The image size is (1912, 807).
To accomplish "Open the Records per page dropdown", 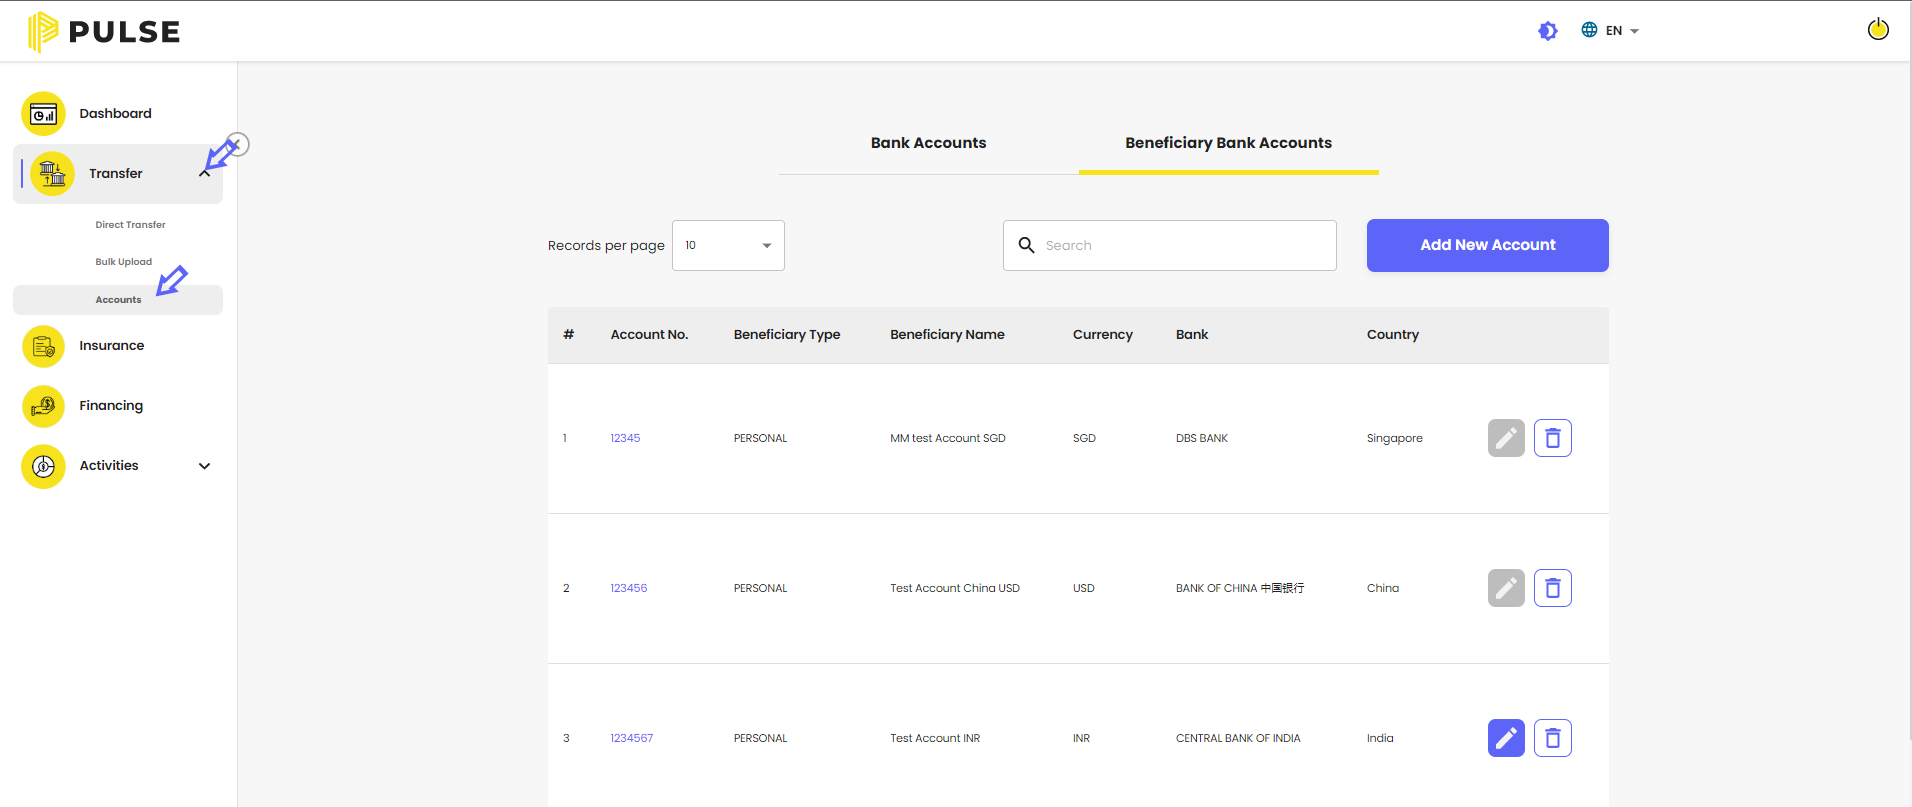I will (728, 245).
